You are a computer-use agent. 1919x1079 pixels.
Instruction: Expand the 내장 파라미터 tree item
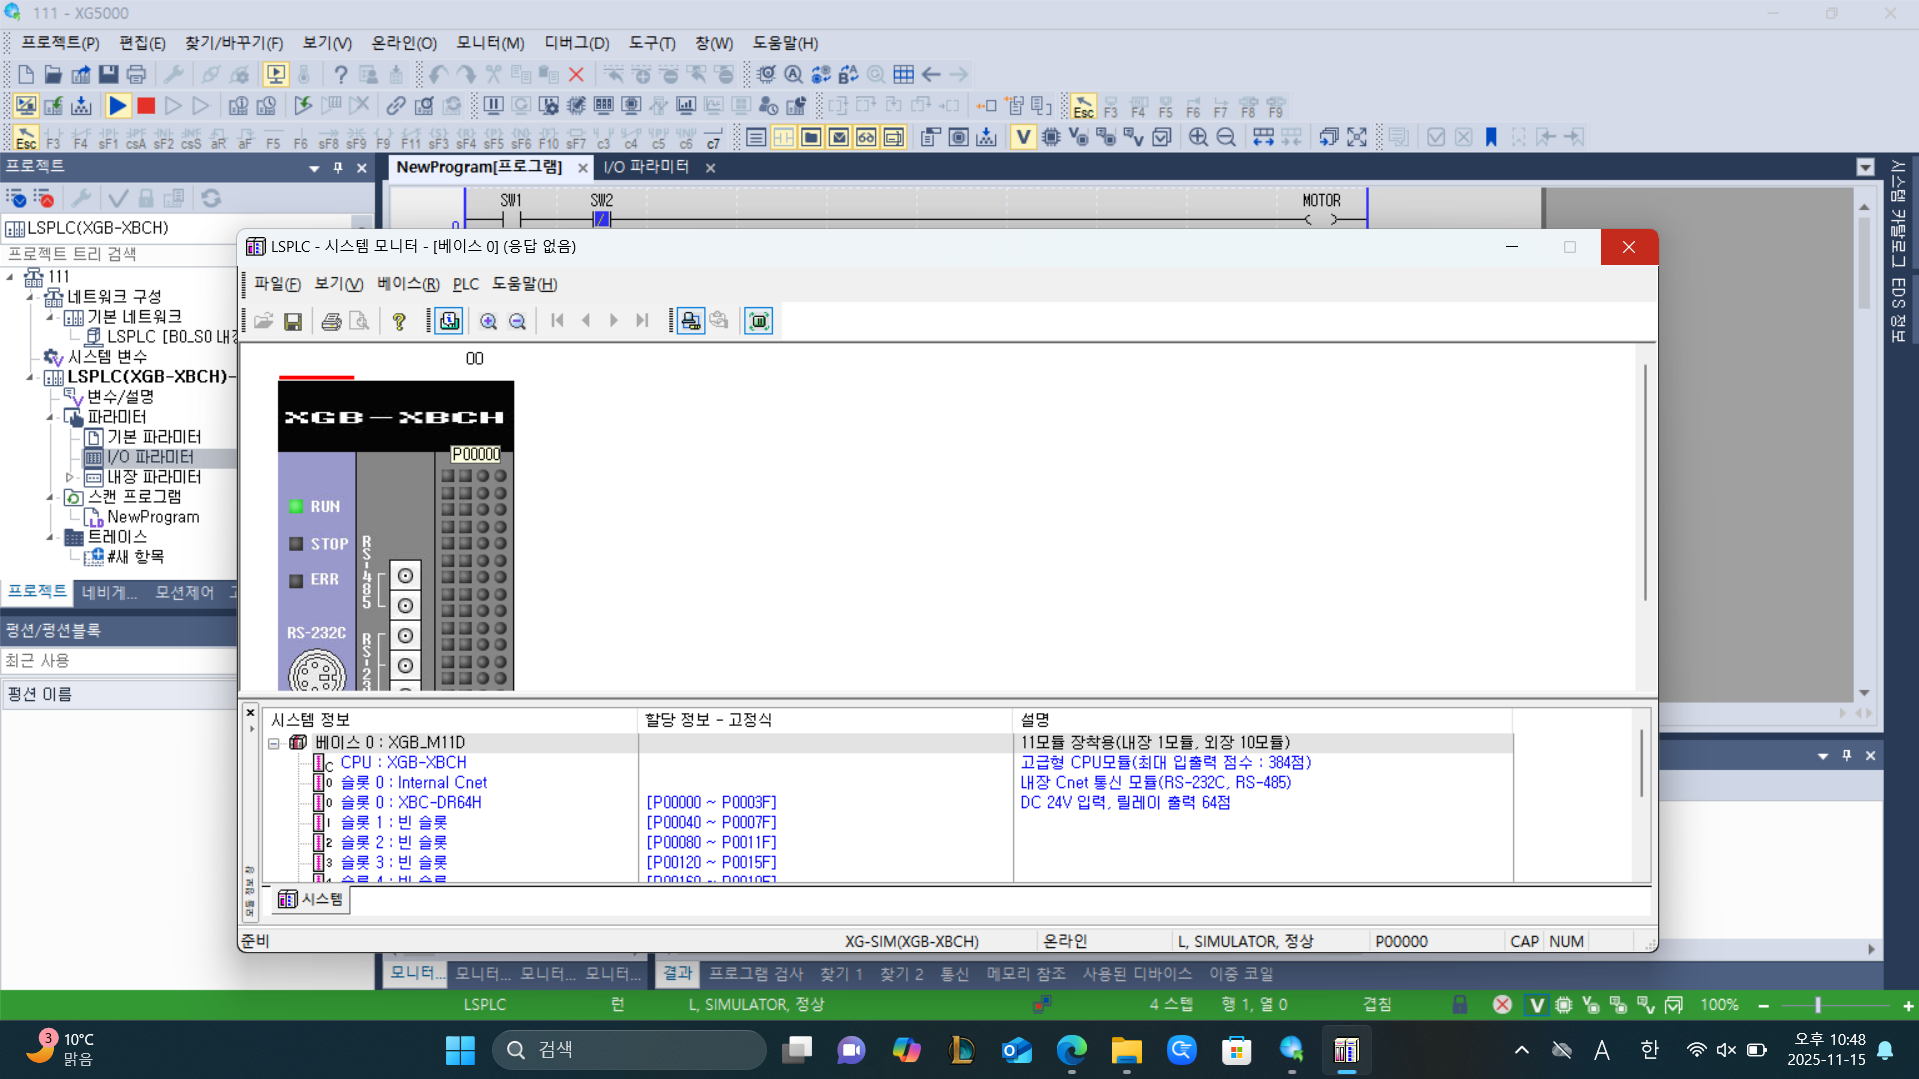pyautogui.click(x=70, y=477)
